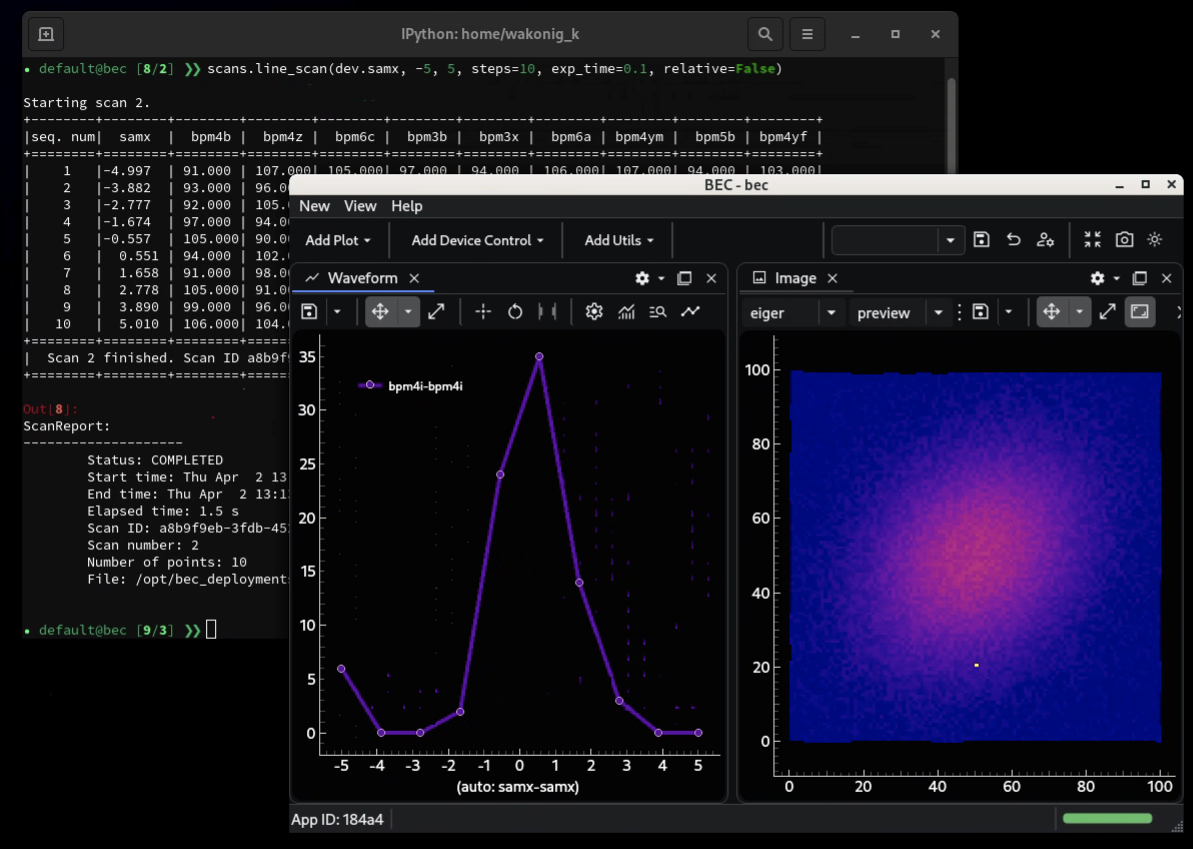The width and height of the screenshot is (1193, 849).
Task: Click the bar-chart-with-line icon in Waveform toolbar
Action: click(626, 312)
